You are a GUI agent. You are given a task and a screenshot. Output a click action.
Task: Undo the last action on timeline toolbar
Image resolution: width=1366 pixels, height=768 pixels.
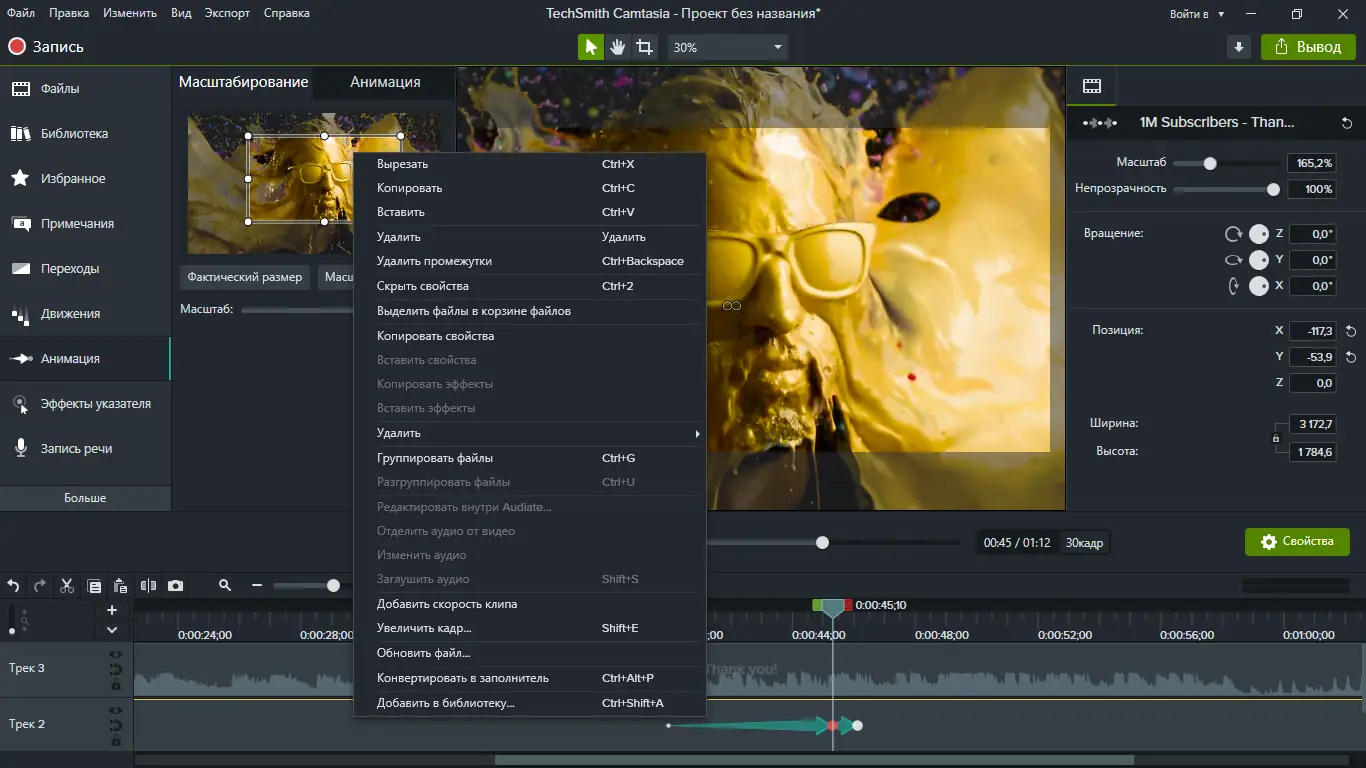point(14,586)
